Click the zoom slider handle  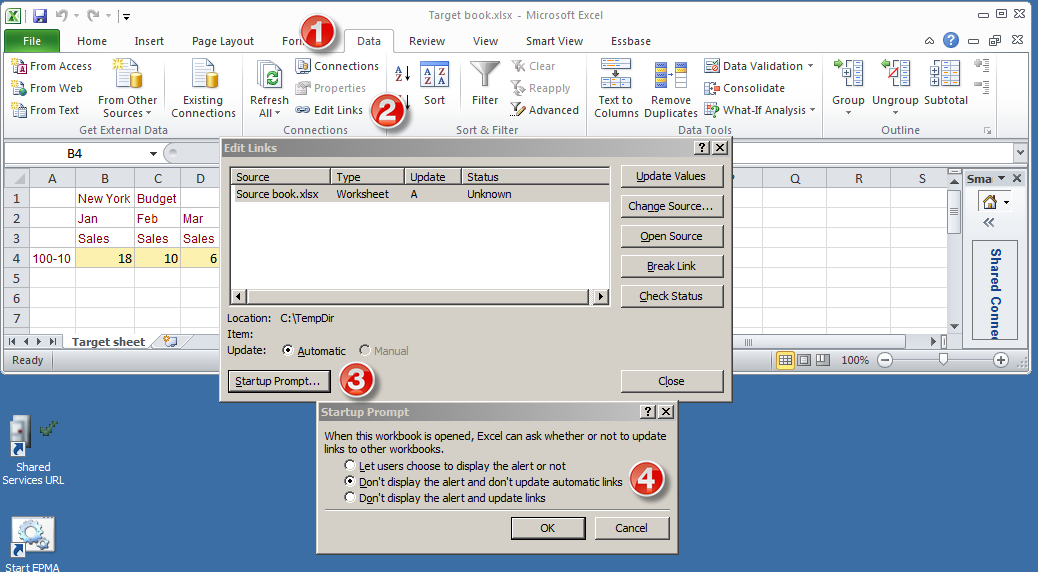[943, 359]
